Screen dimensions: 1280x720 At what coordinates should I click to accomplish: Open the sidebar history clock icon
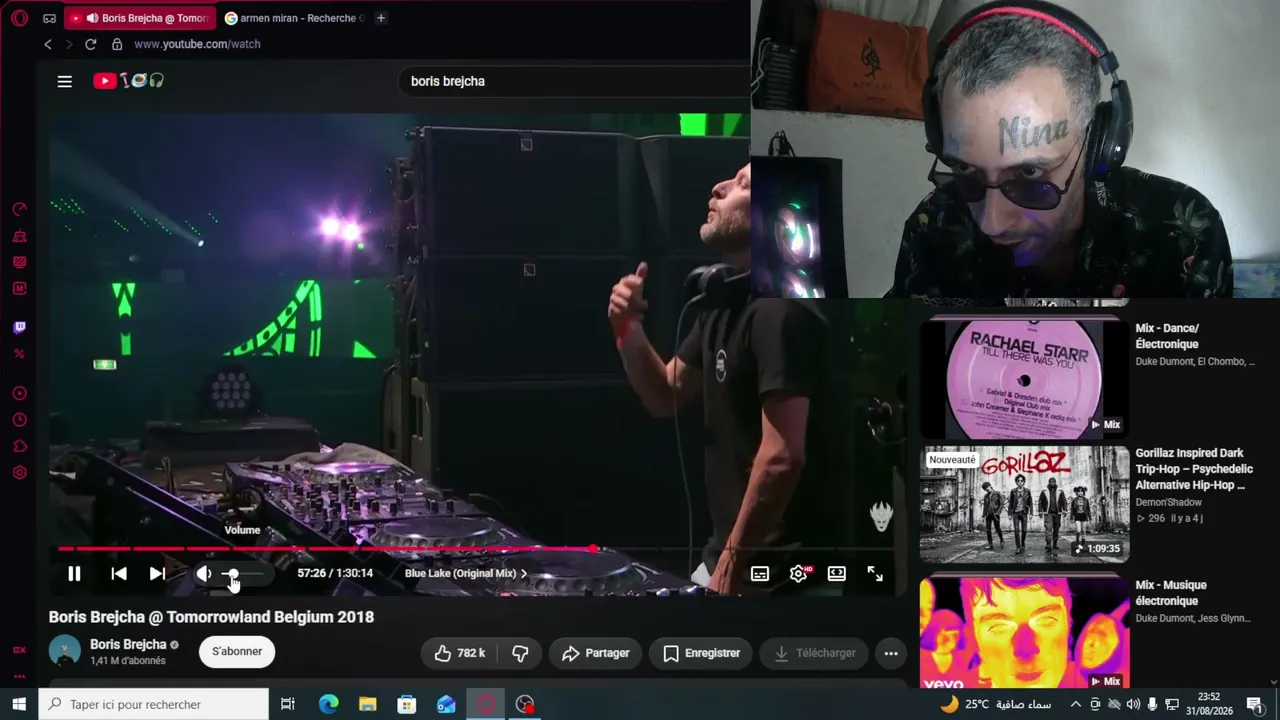(20, 420)
